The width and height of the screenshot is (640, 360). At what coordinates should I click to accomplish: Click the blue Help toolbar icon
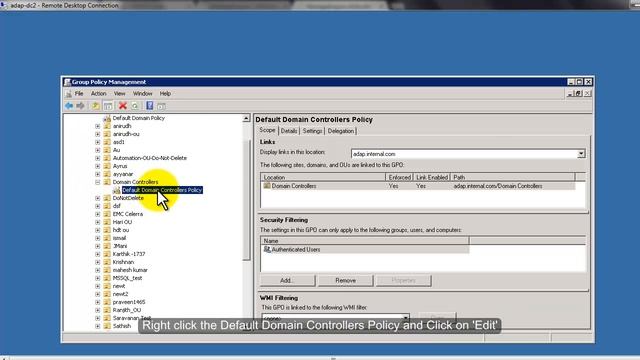click(150, 106)
